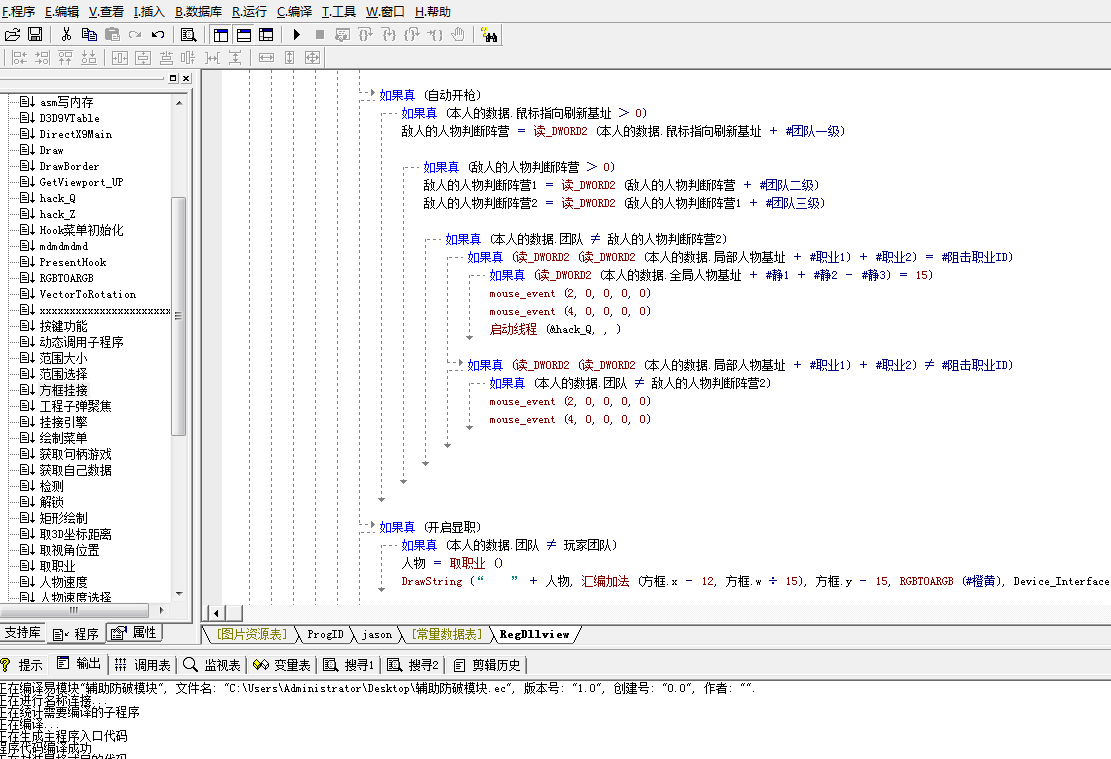
Task: Open help search binoculars icon
Action: tap(489, 34)
